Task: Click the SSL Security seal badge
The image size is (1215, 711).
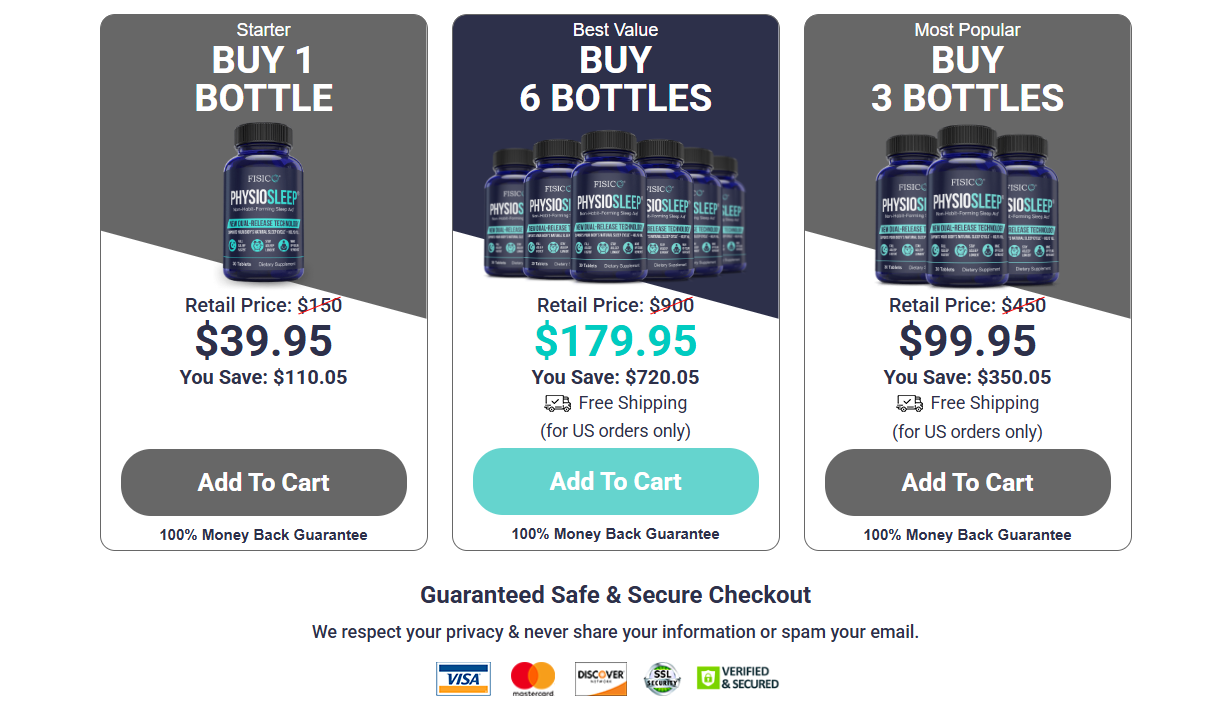Action: tap(661, 678)
